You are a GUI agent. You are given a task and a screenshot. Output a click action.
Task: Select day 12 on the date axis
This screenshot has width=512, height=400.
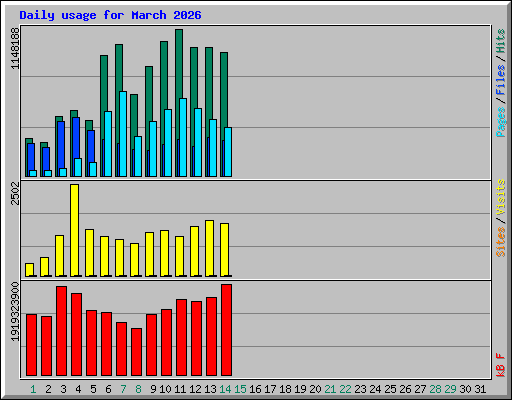pyautogui.click(x=195, y=389)
